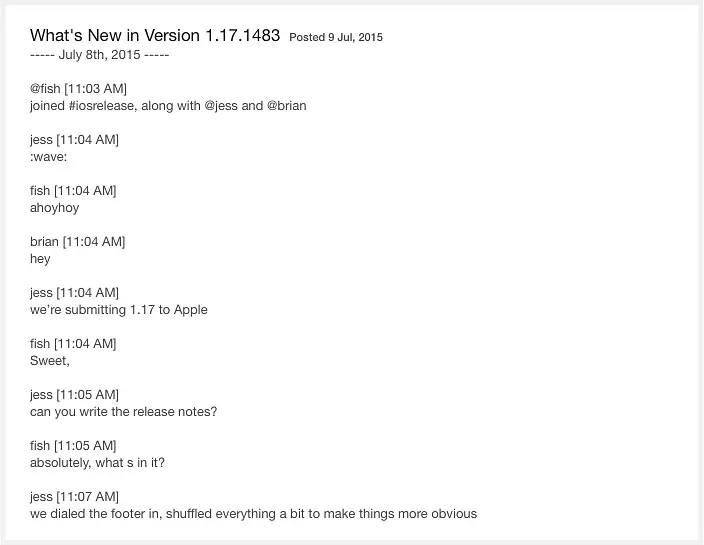
Task: Click the "@fish [11:03 AM]" message header
Action: tap(79, 88)
